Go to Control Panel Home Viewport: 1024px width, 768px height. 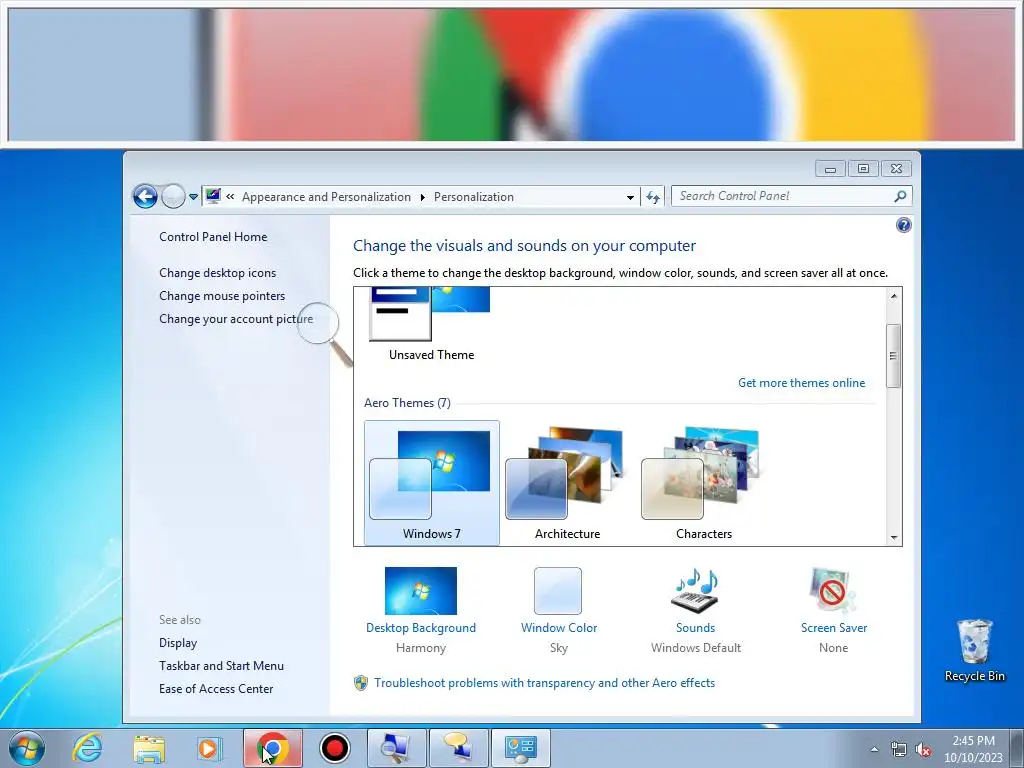click(x=213, y=236)
